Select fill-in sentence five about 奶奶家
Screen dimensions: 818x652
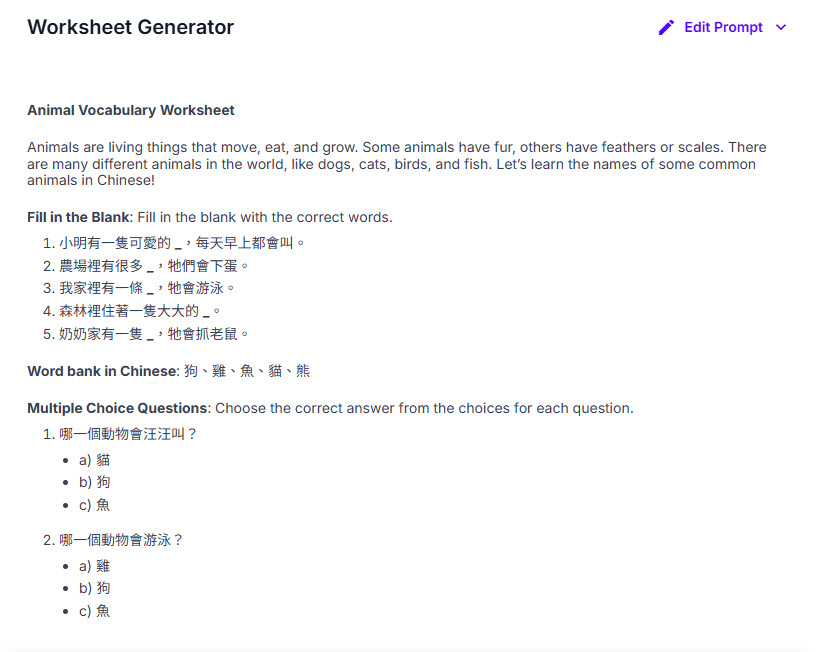(153, 334)
